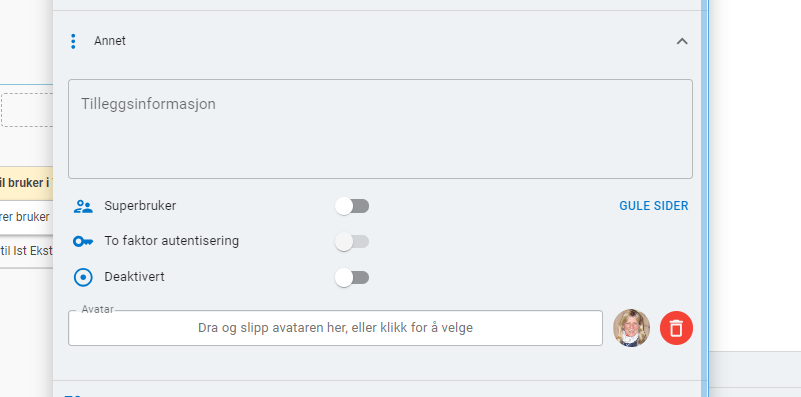
Task: Collapse the Annet section with the chevron
Action: pyautogui.click(x=682, y=41)
